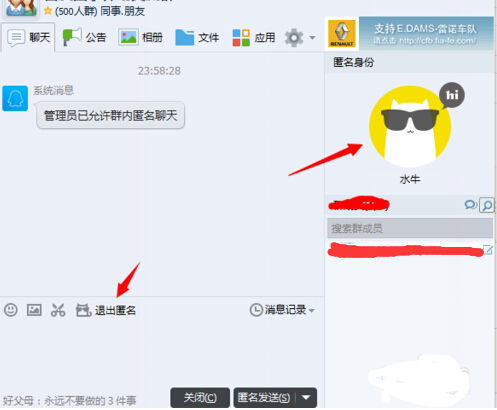497x410 pixels.
Task: Open the emoji picker smiley icon
Action: click(11, 310)
